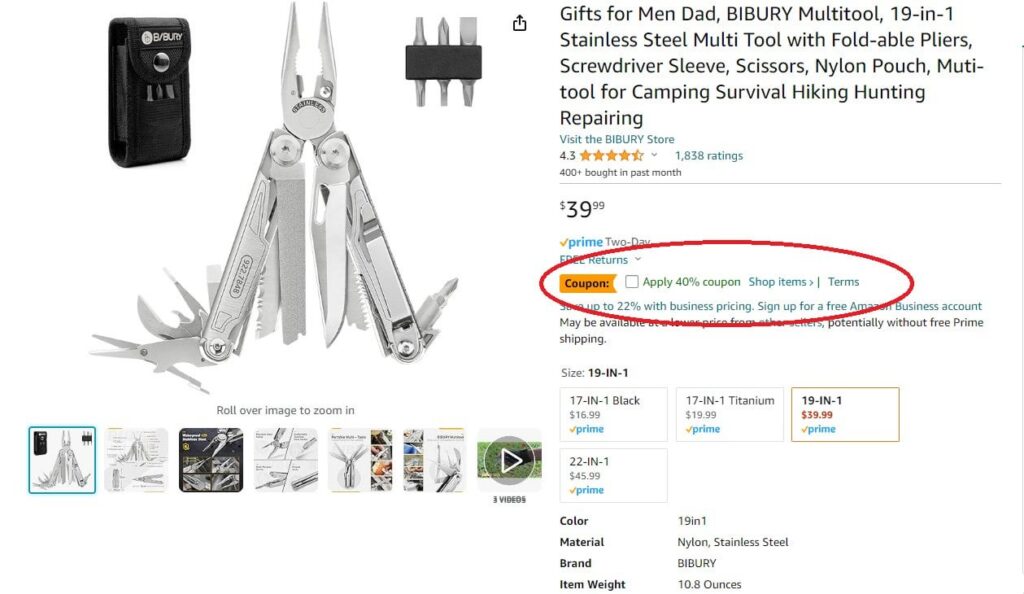The image size is (1024, 594).
Task: Select the 19-IN-1 size option
Action: [x=844, y=412]
